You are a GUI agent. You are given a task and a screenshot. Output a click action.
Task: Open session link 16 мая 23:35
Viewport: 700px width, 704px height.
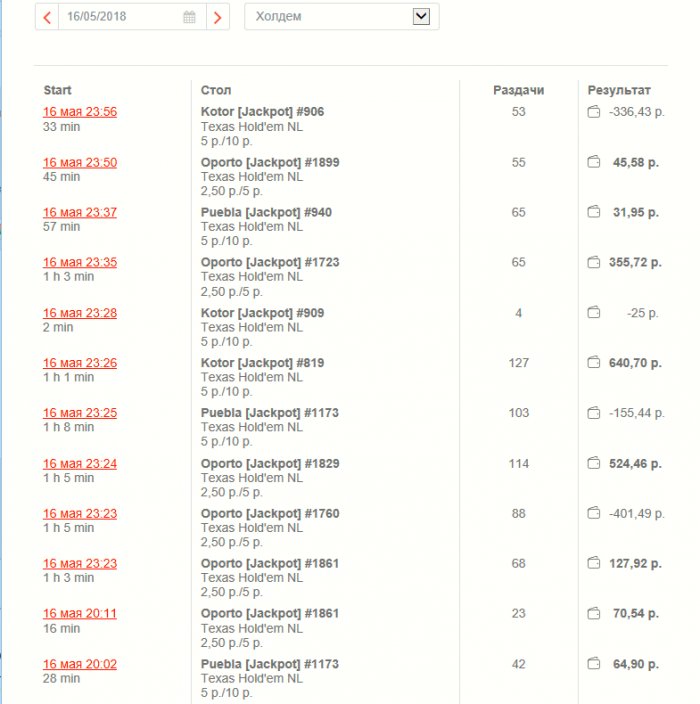[x=80, y=262]
